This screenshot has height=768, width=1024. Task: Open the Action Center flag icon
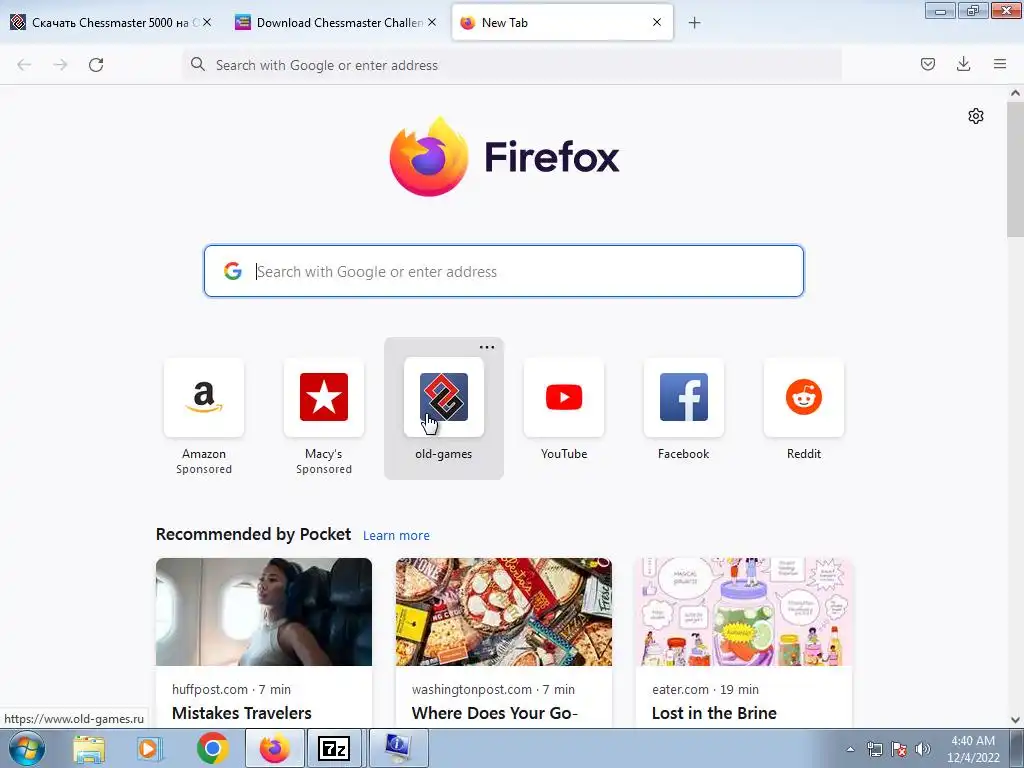(899, 749)
